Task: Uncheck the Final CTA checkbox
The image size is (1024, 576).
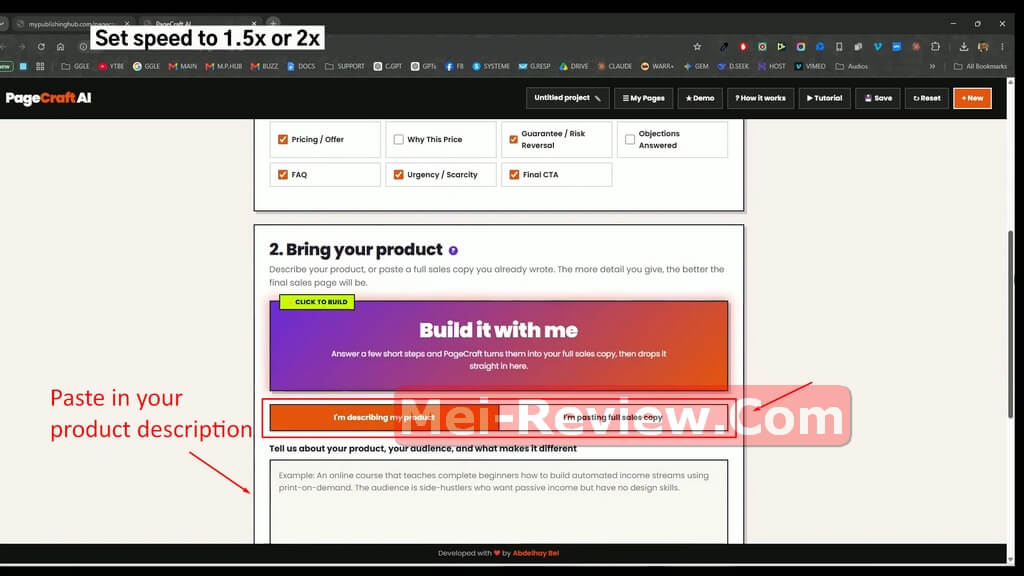Action: [x=514, y=174]
